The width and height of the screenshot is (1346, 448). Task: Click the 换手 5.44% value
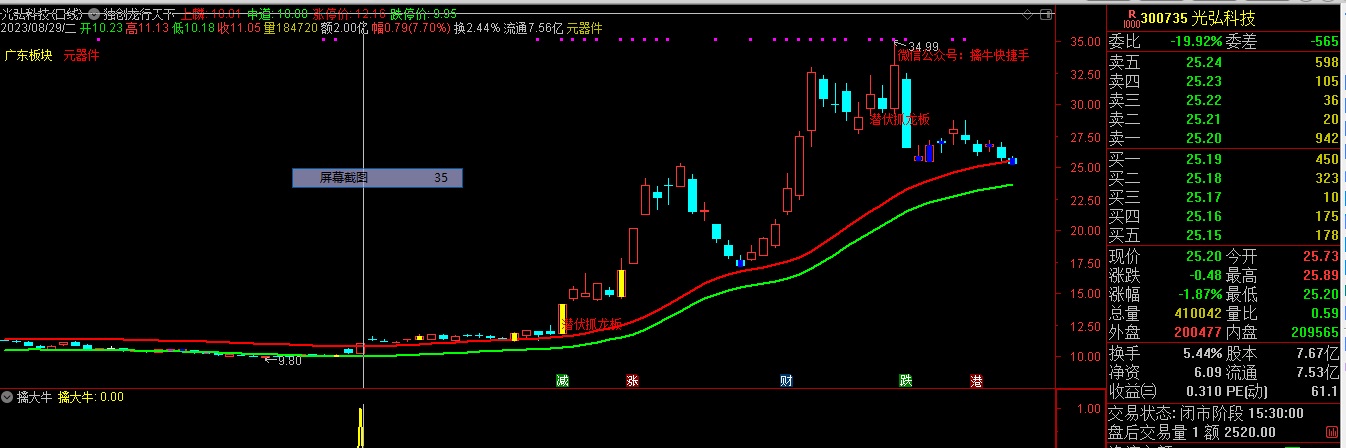click(1202, 354)
